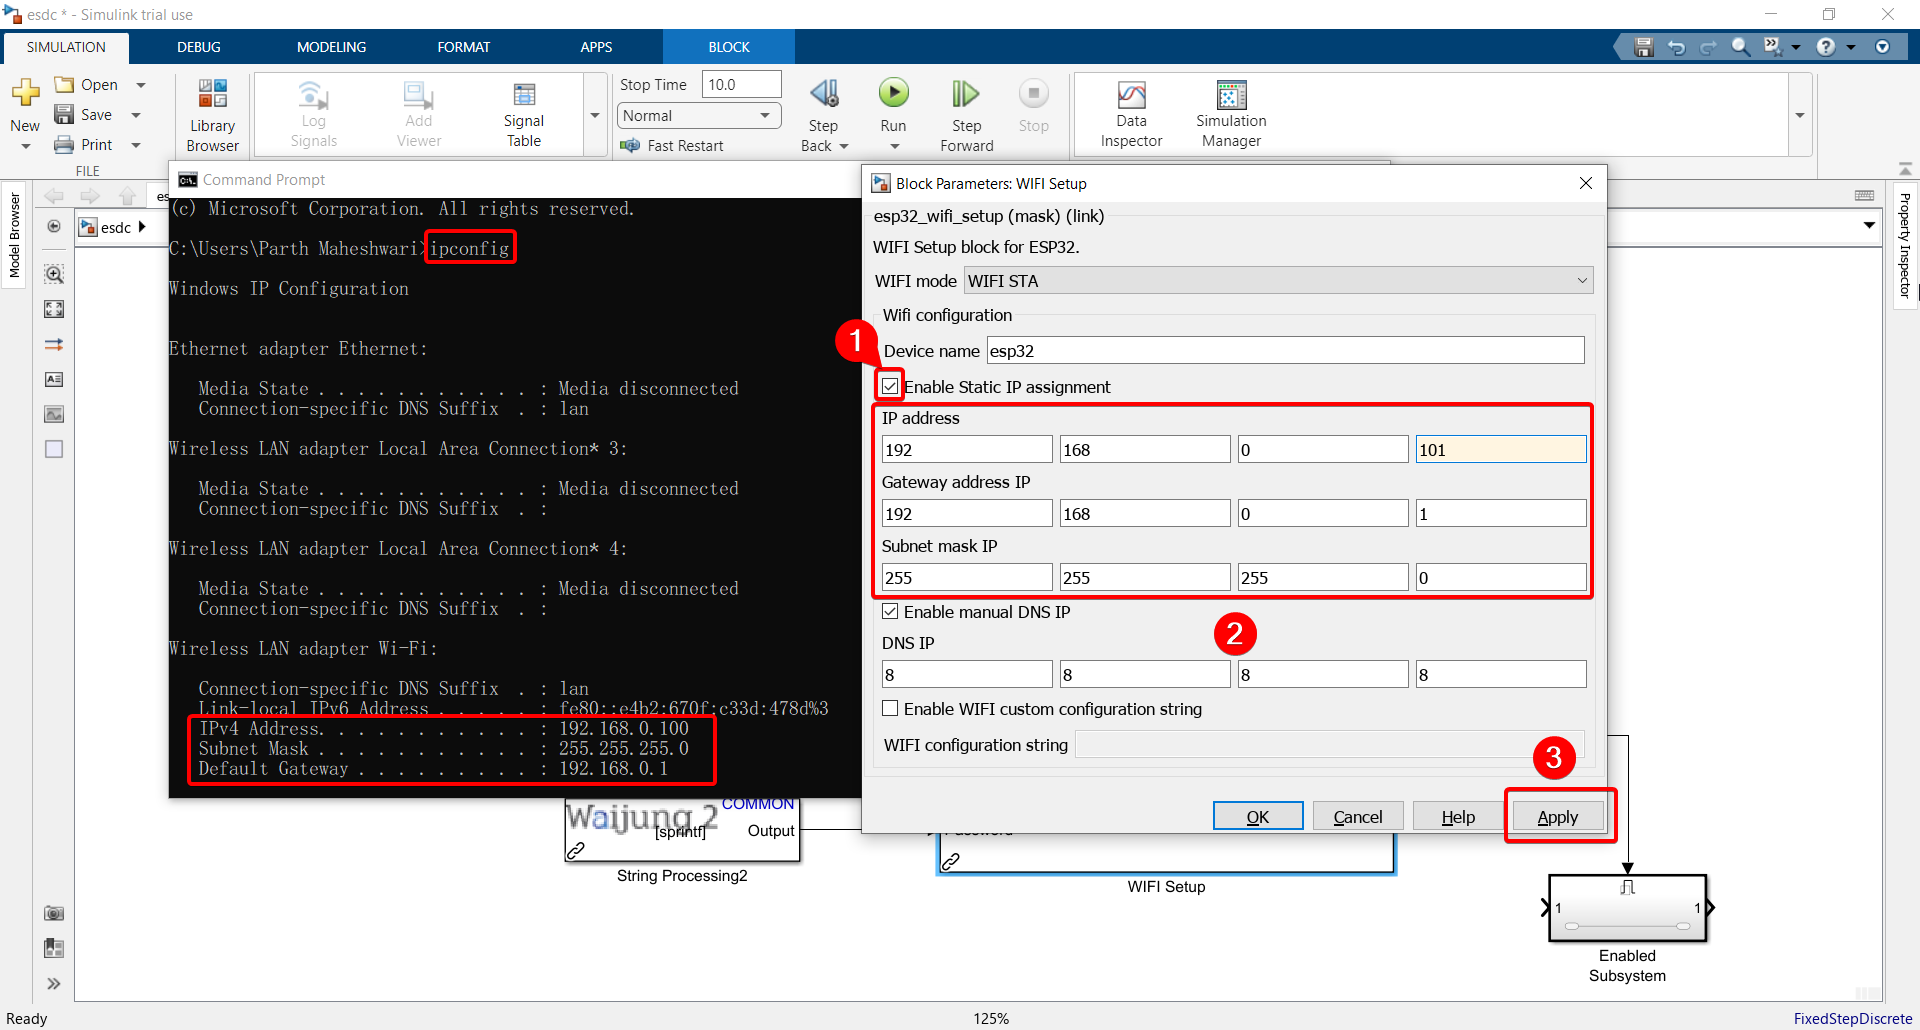Screen dimensions: 1920x1030
Task: Click the Save icon in quick access toolbar
Action: (1643, 47)
